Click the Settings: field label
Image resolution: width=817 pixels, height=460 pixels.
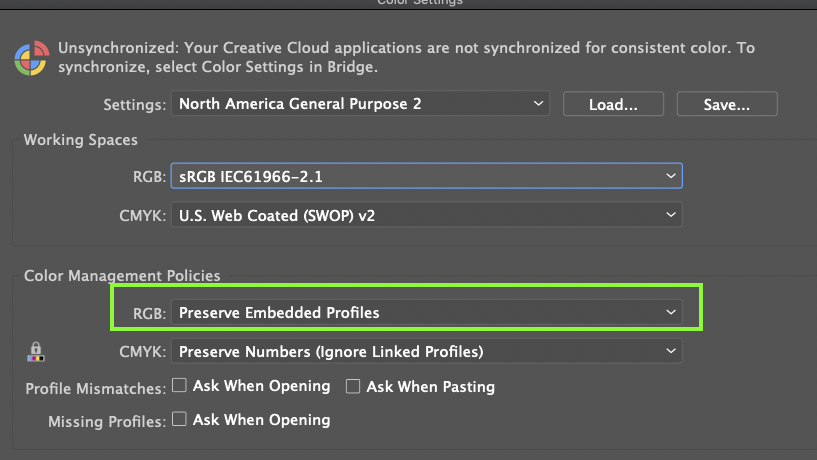point(134,104)
